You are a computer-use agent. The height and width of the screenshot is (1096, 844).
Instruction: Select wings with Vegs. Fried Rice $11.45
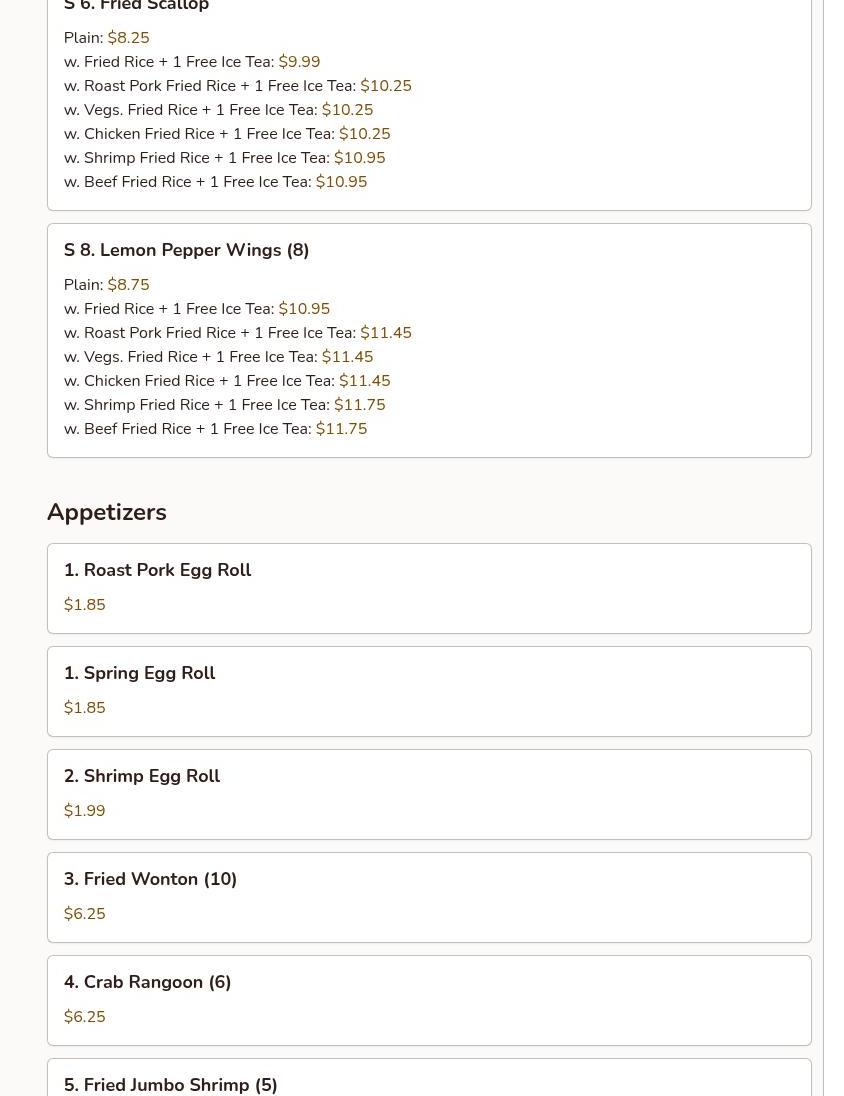click(218, 356)
